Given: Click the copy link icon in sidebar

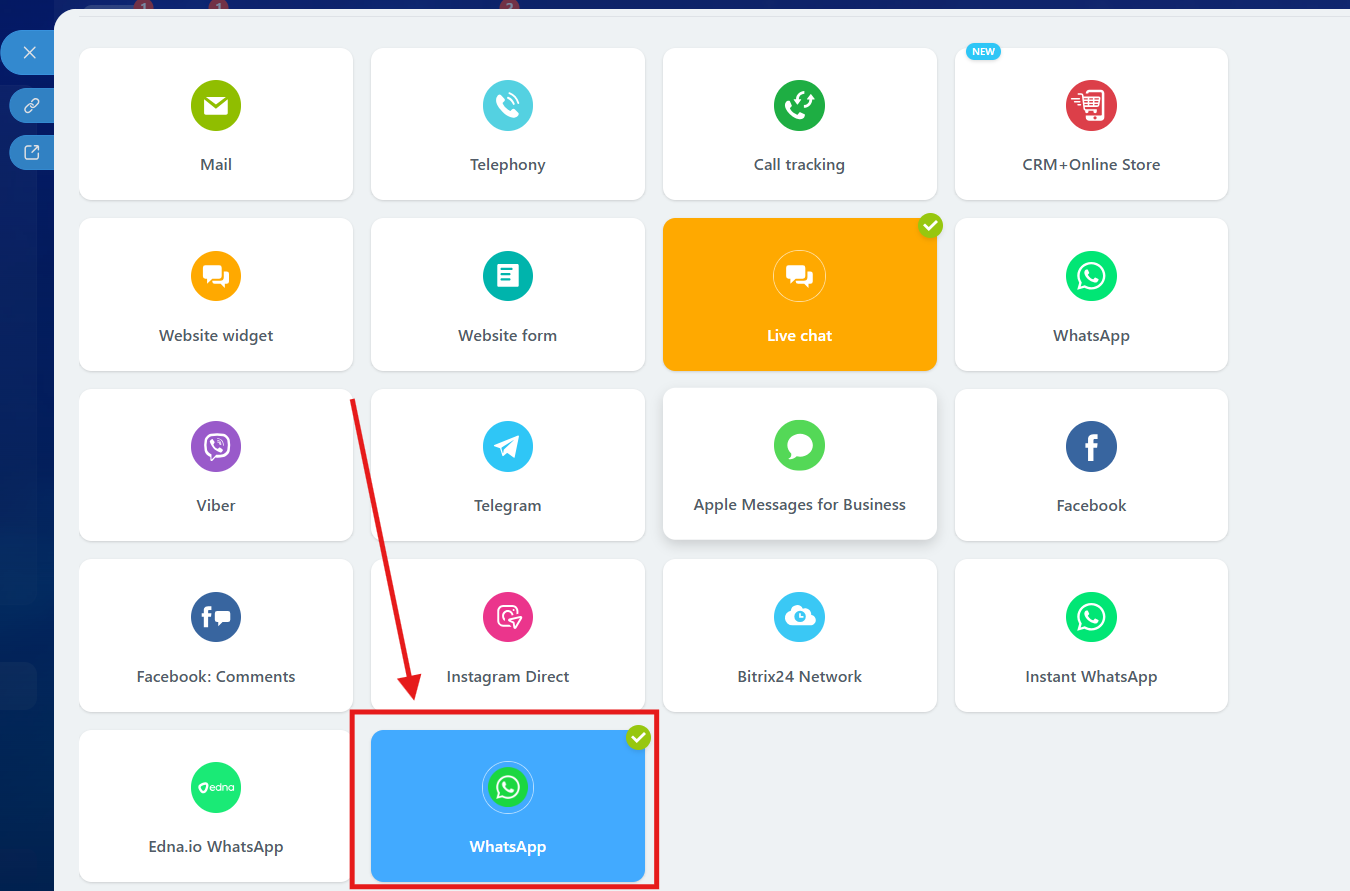Looking at the screenshot, I should (32, 105).
